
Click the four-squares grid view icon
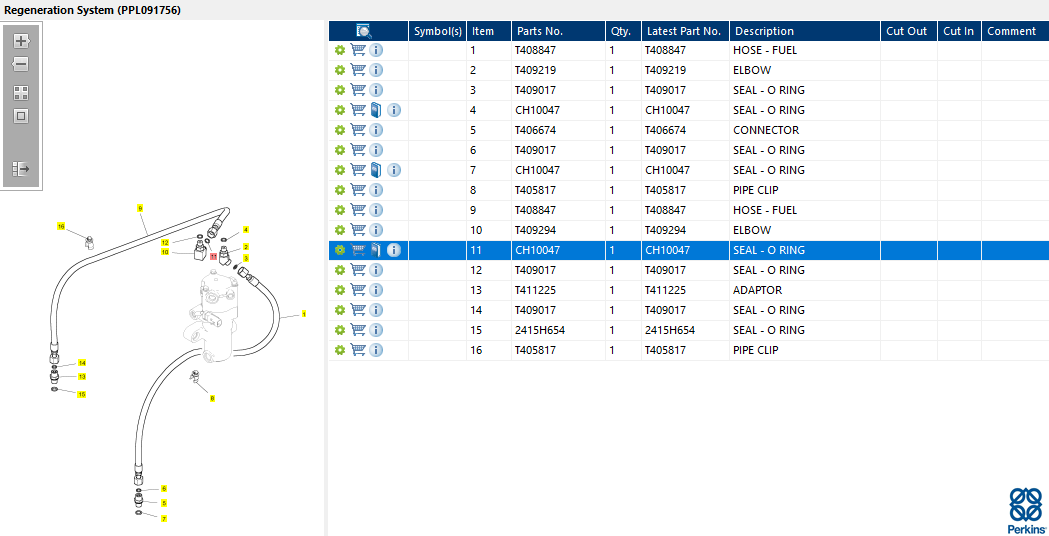pos(21,93)
